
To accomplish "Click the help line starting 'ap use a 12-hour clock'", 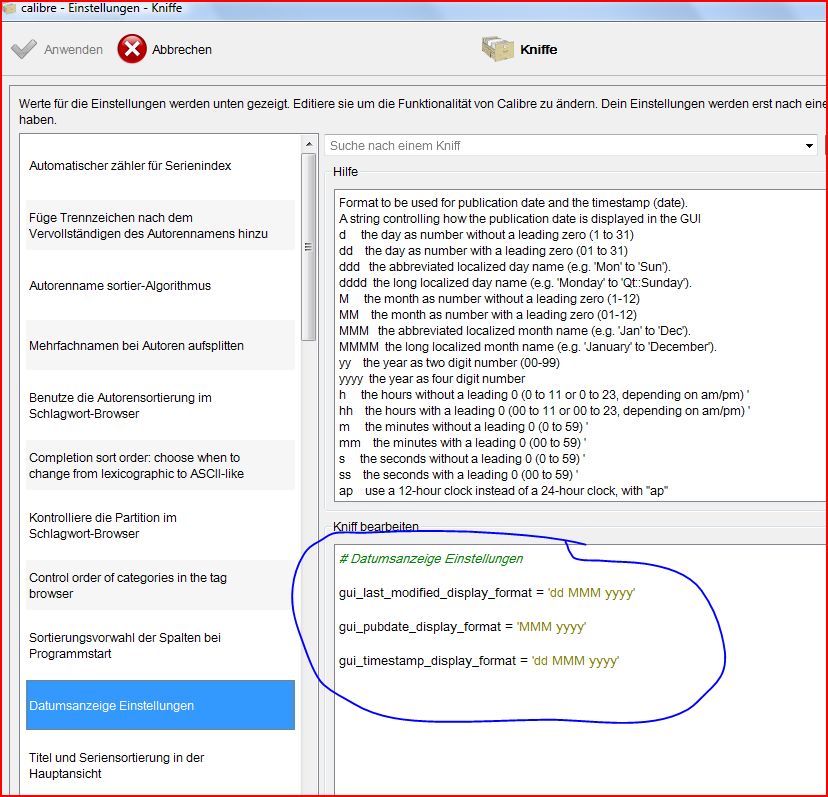I will 503,491.
